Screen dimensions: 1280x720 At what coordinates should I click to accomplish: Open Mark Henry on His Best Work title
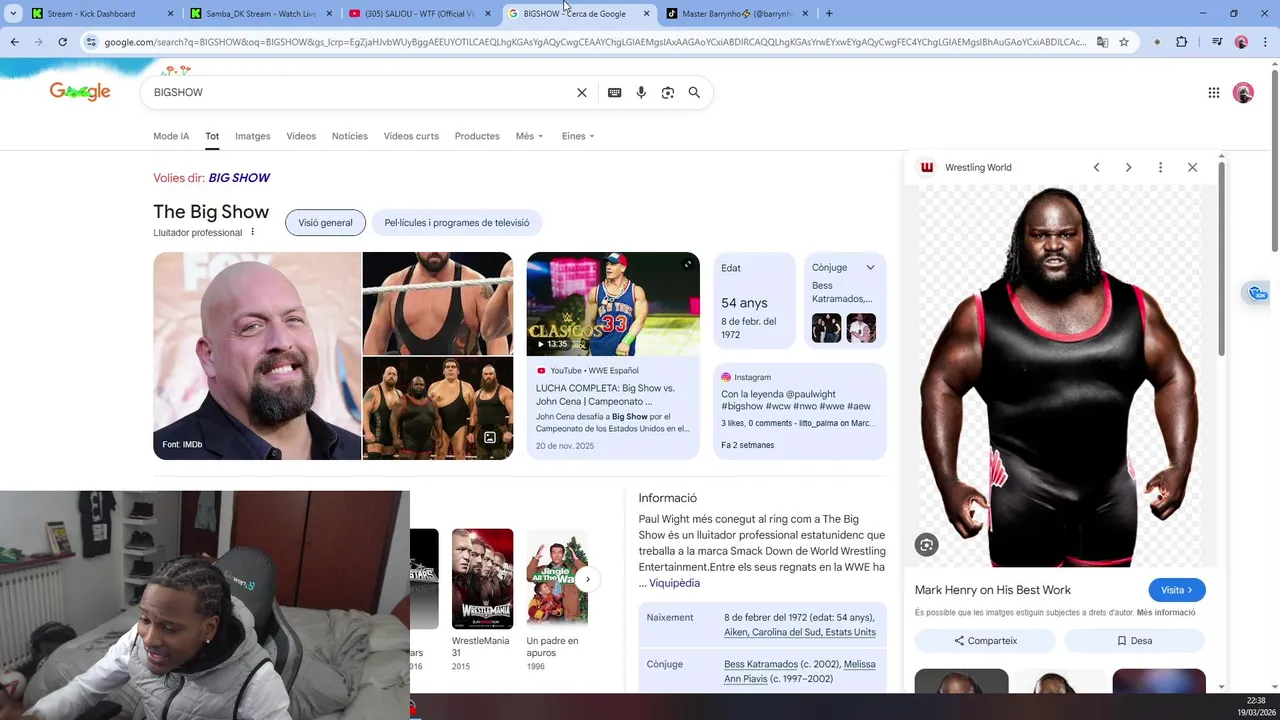point(993,590)
